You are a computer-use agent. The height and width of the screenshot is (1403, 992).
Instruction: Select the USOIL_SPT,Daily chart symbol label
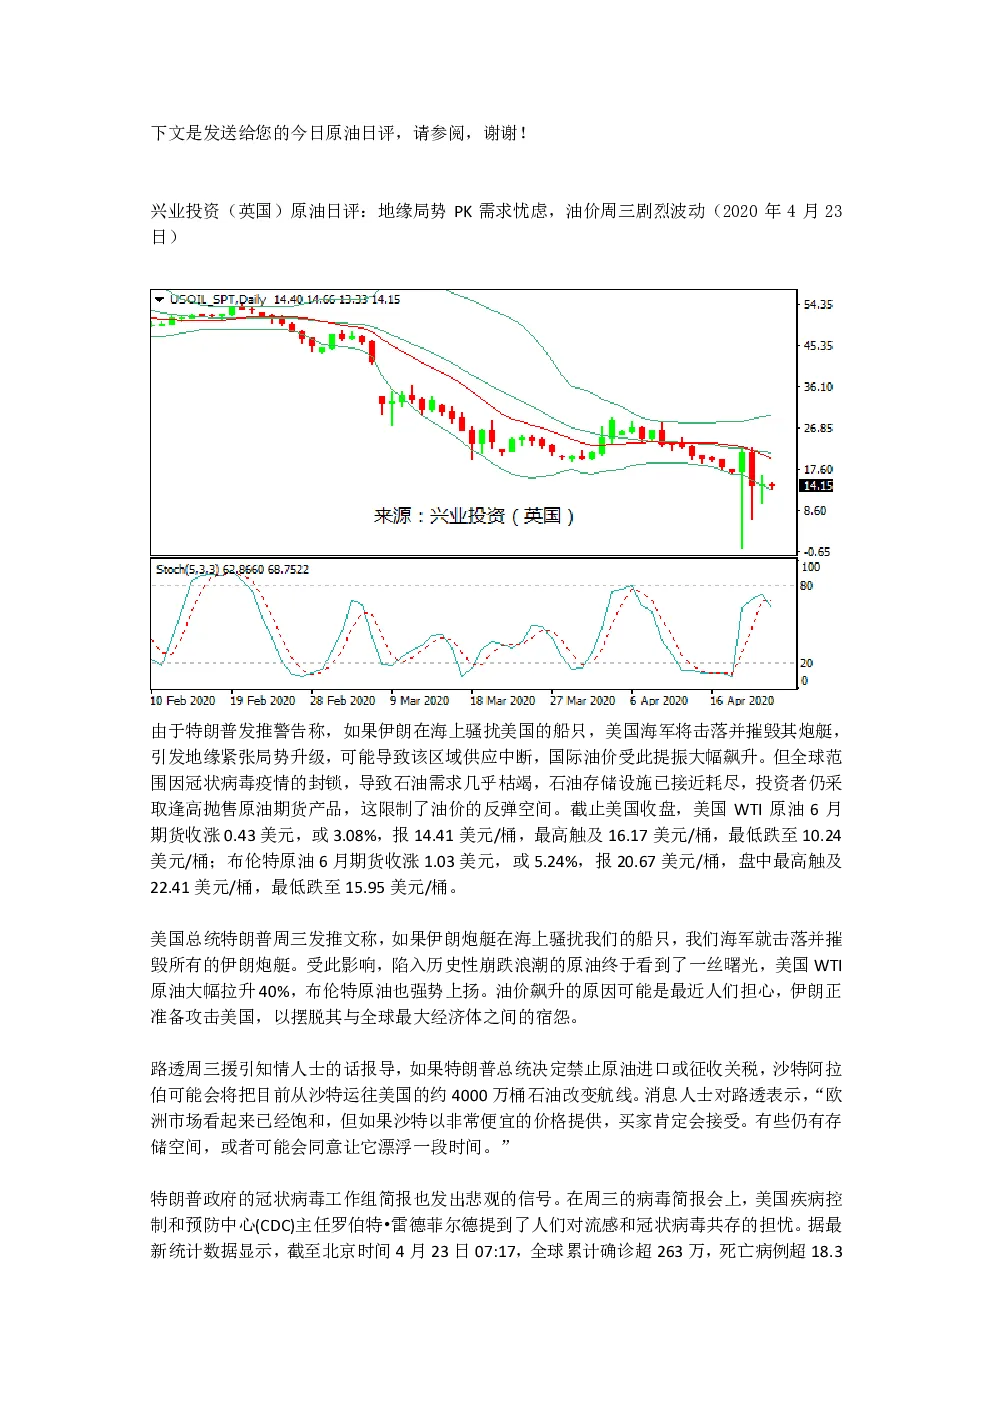[x=217, y=299]
